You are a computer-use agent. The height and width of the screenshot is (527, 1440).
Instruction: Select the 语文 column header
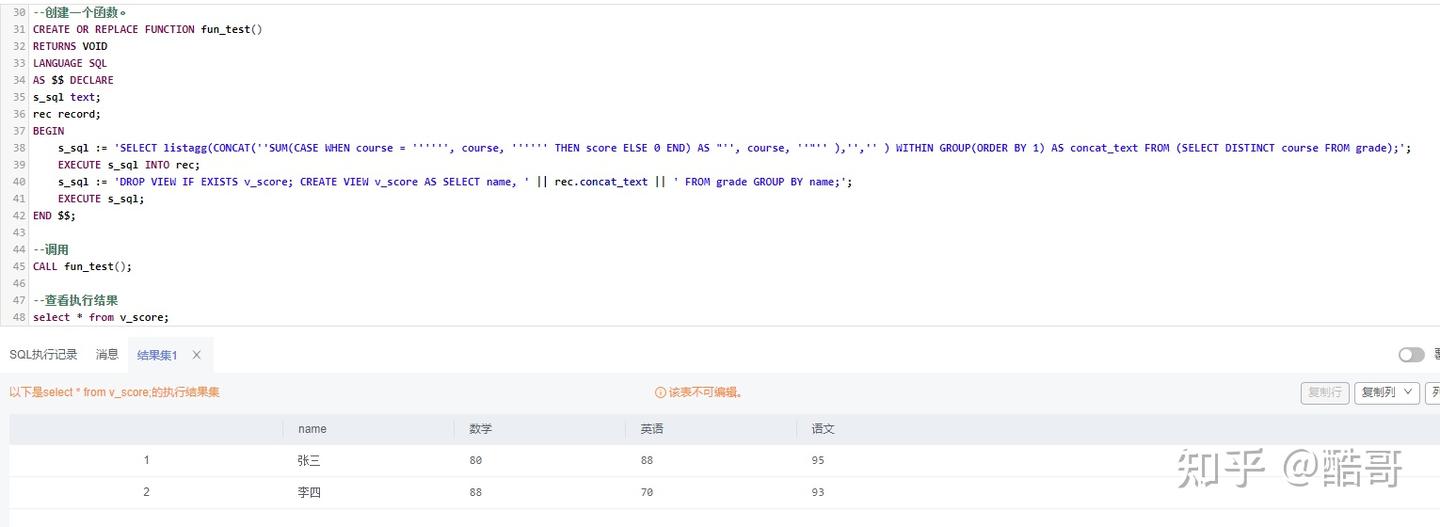[x=823, y=429]
